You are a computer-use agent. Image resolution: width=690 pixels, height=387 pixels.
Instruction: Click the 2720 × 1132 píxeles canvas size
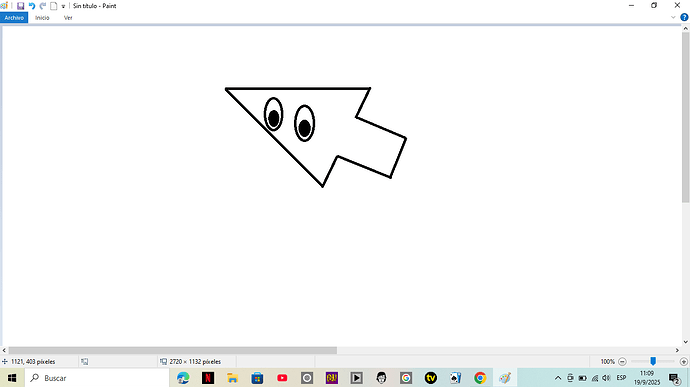[x=195, y=361]
